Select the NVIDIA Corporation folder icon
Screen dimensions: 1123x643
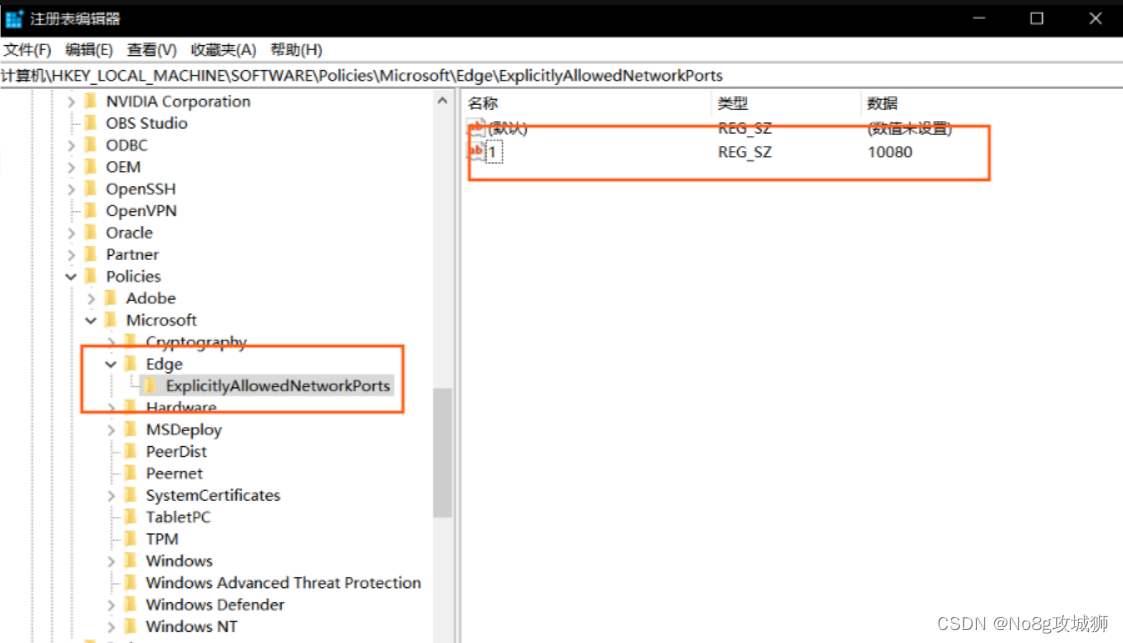(91, 101)
